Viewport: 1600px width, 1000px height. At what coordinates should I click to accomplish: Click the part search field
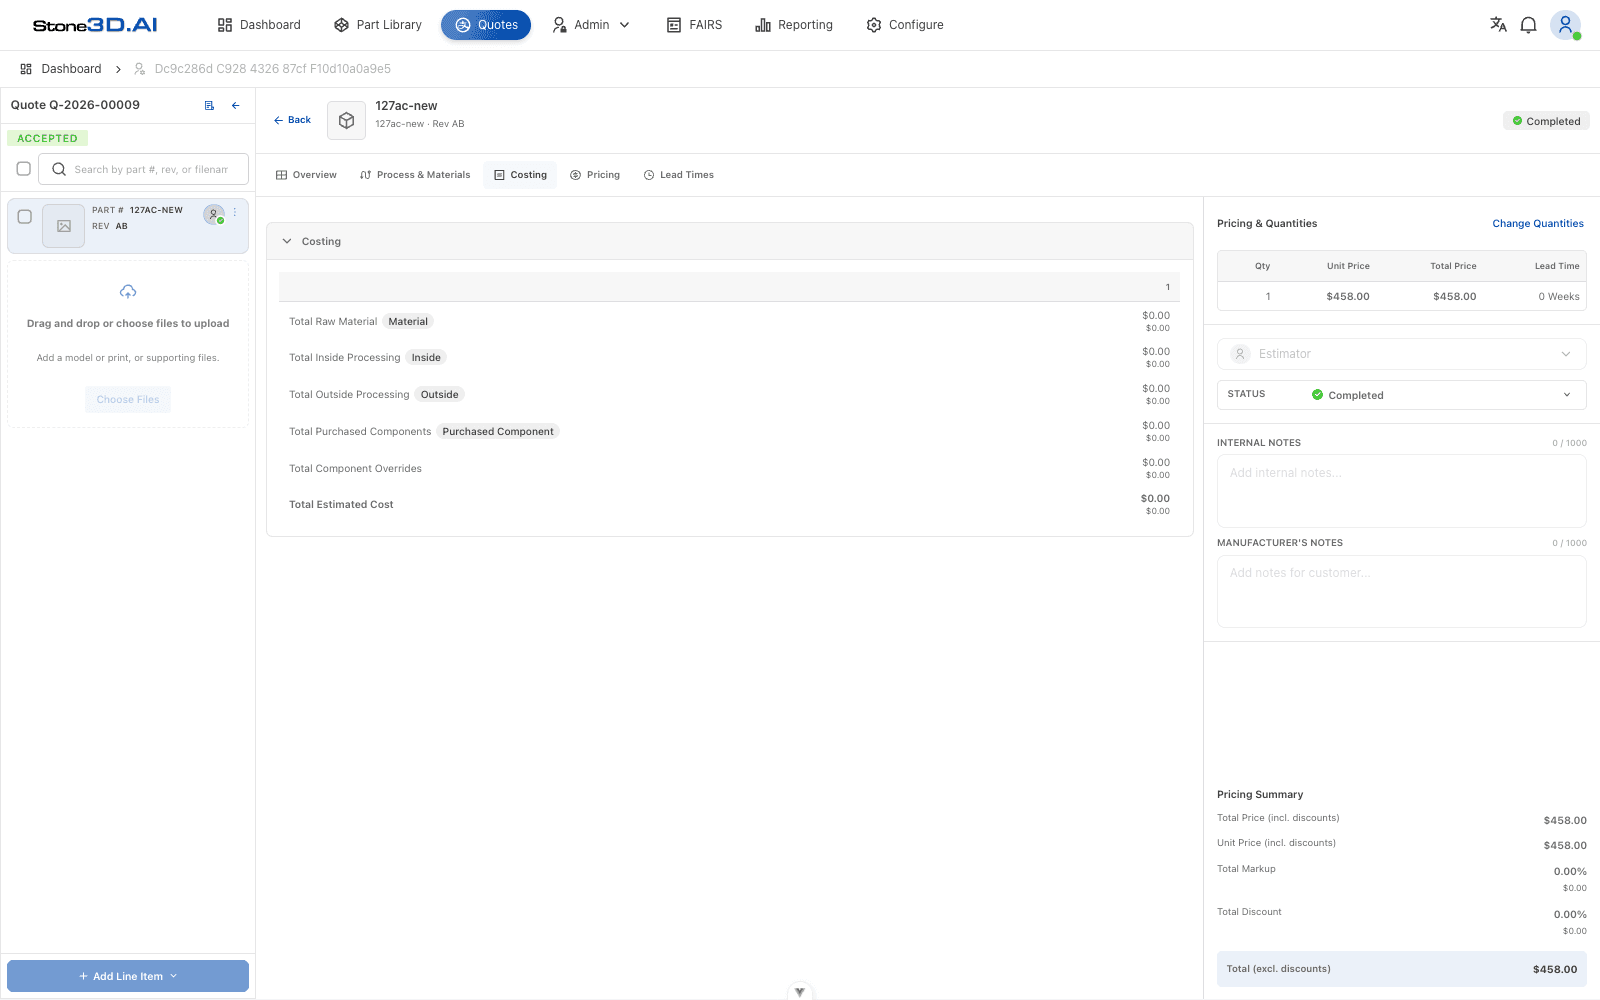click(x=143, y=169)
